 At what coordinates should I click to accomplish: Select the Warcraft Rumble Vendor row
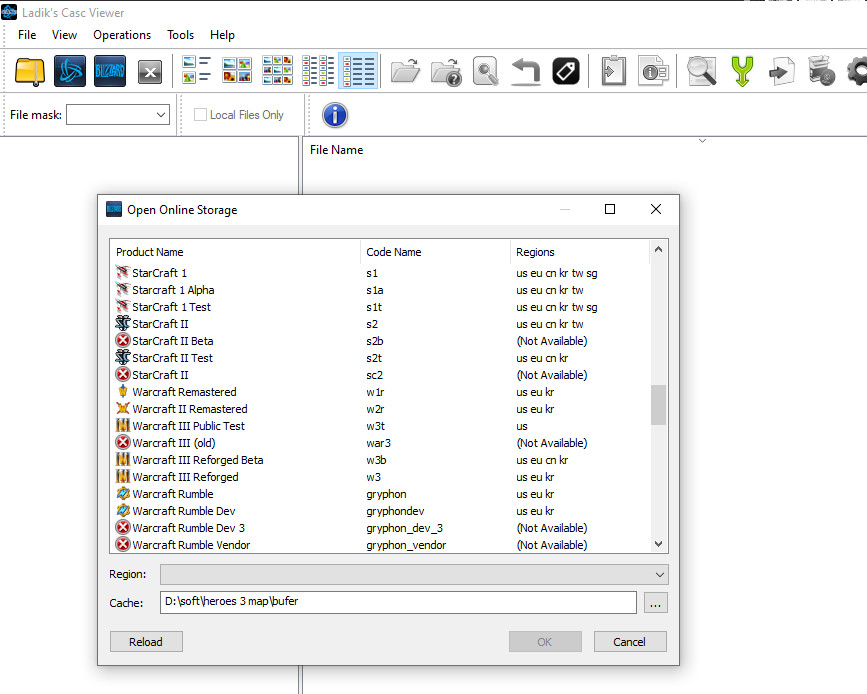coord(381,545)
